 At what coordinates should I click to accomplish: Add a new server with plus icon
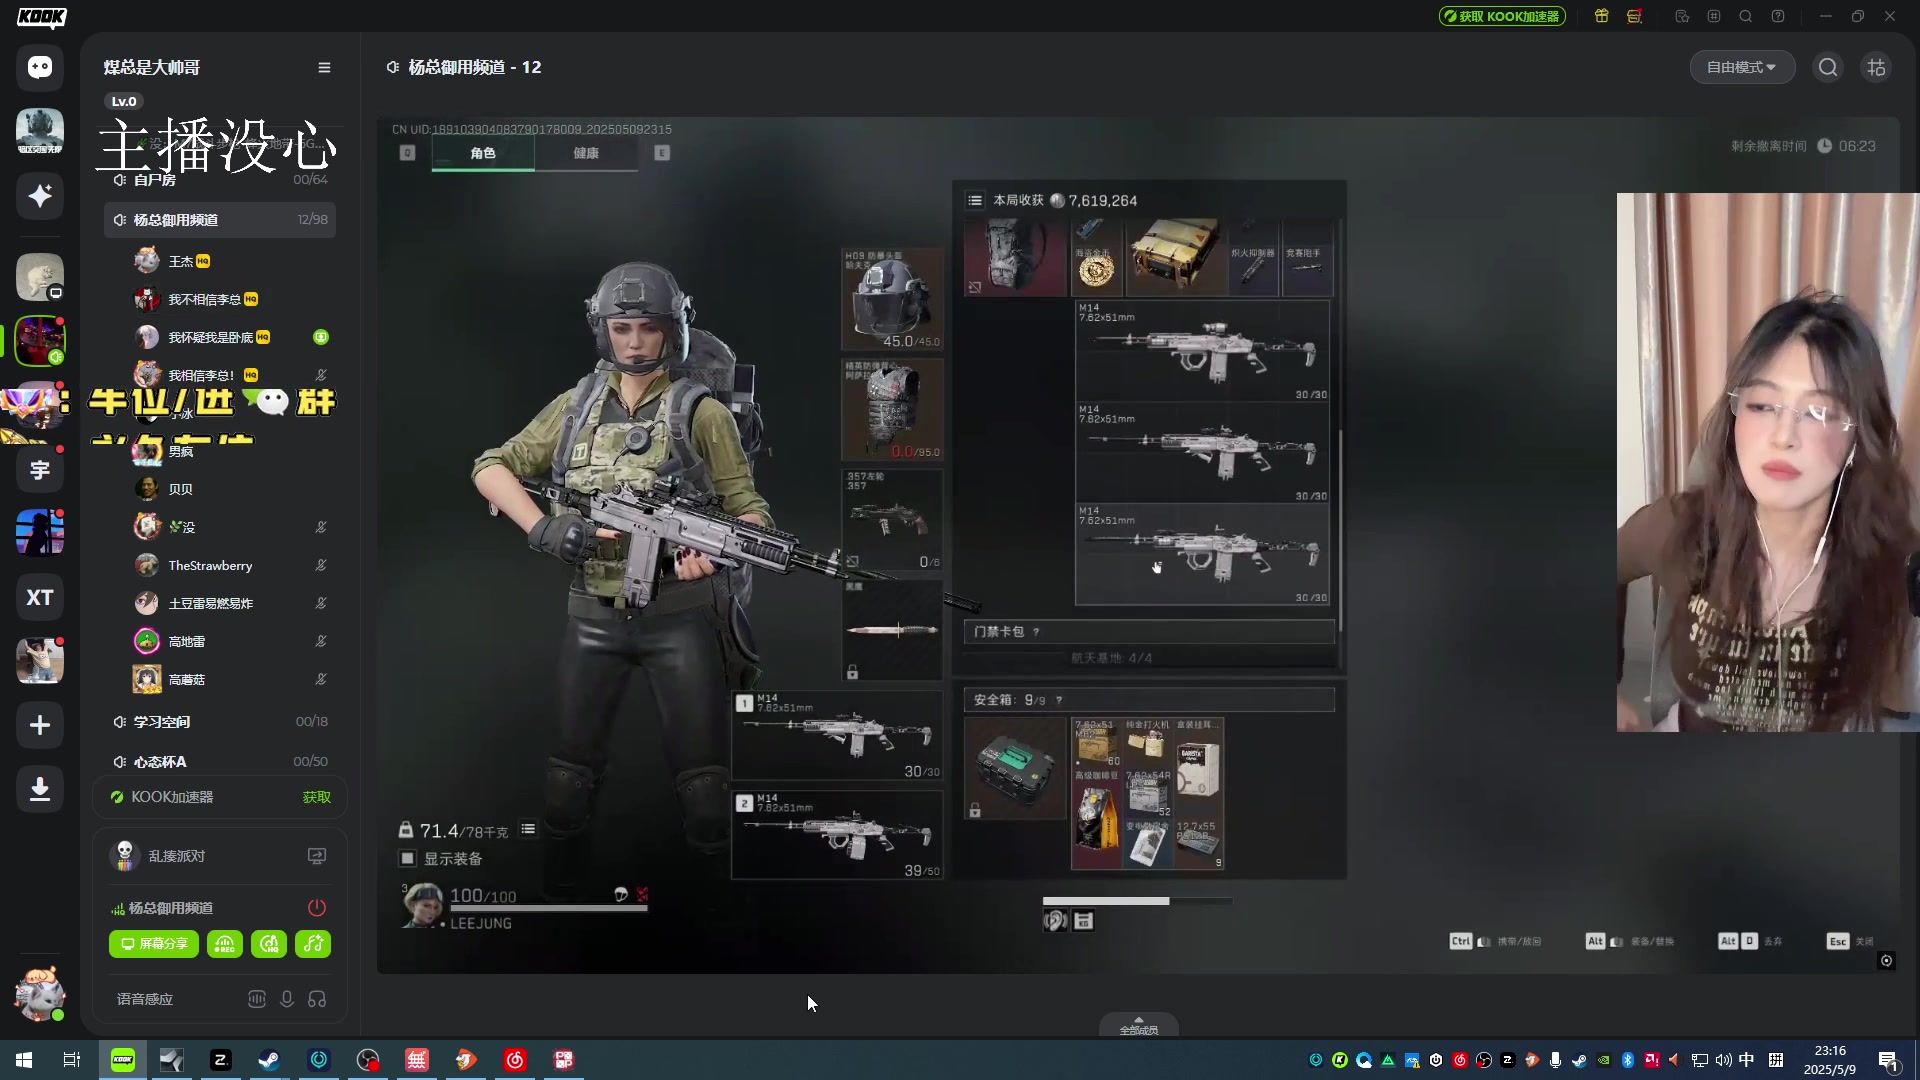pyautogui.click(x=40, y=725)
